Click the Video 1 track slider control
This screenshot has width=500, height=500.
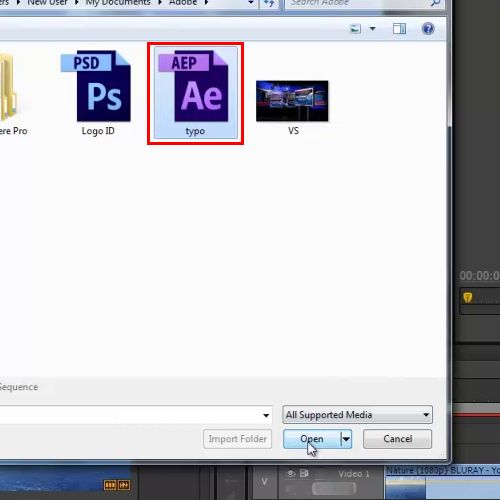[334, 489]
